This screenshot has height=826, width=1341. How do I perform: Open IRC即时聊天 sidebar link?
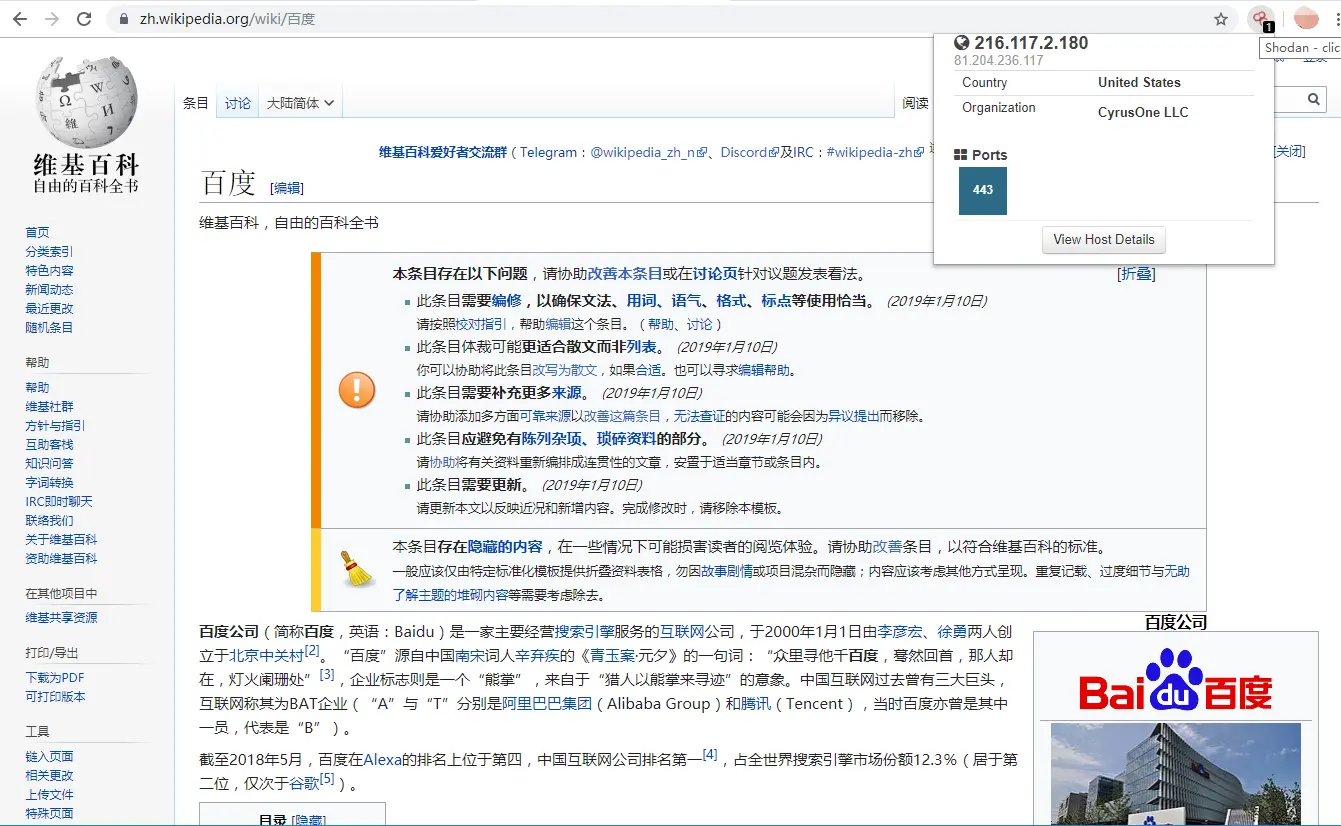pos(59,501)
